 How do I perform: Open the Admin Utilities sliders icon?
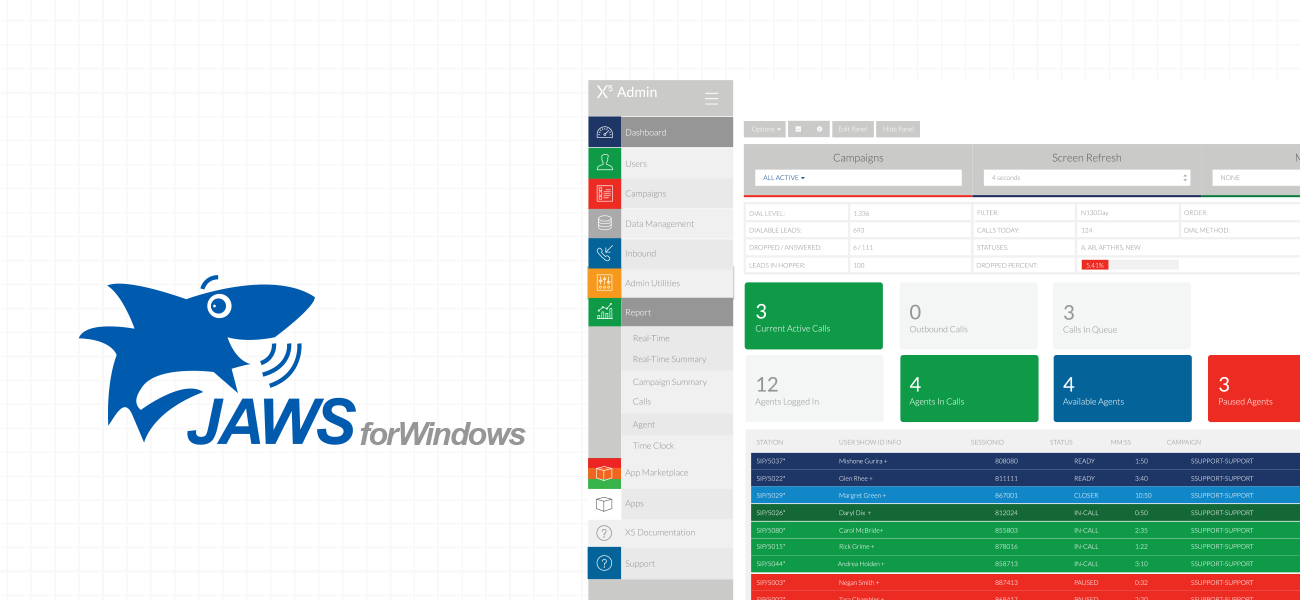tap(604, 283)
